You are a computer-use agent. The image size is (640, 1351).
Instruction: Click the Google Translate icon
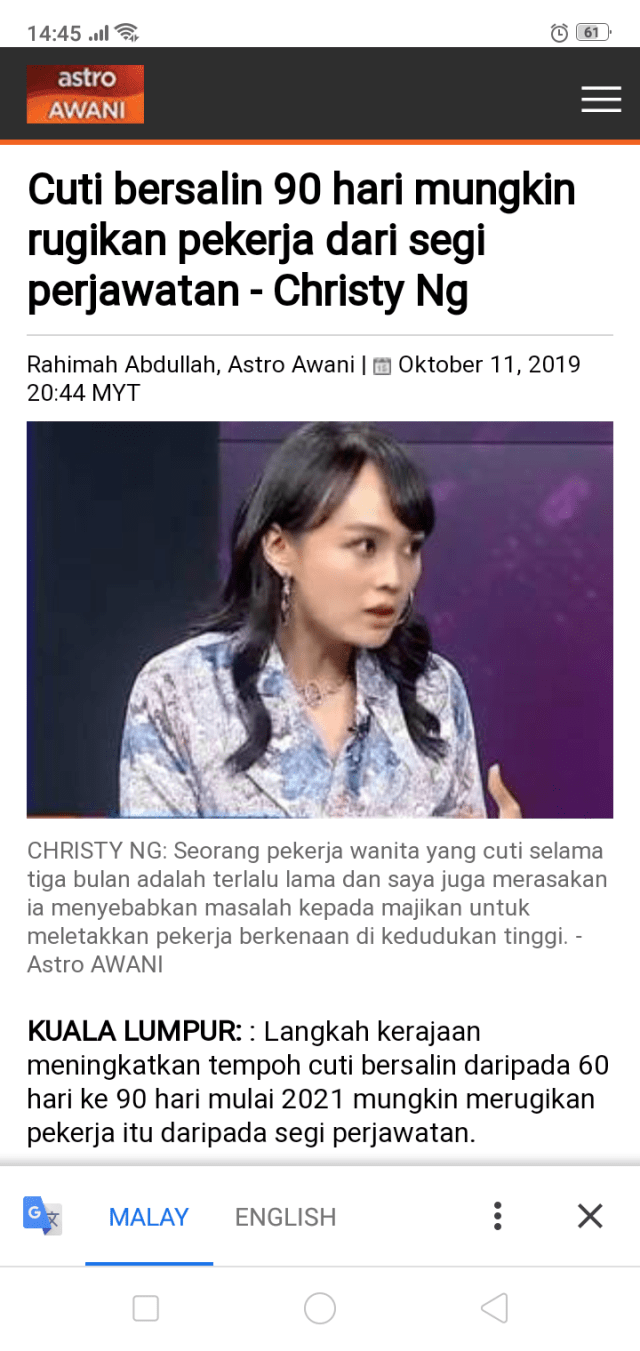click(x=42, y=1216)
